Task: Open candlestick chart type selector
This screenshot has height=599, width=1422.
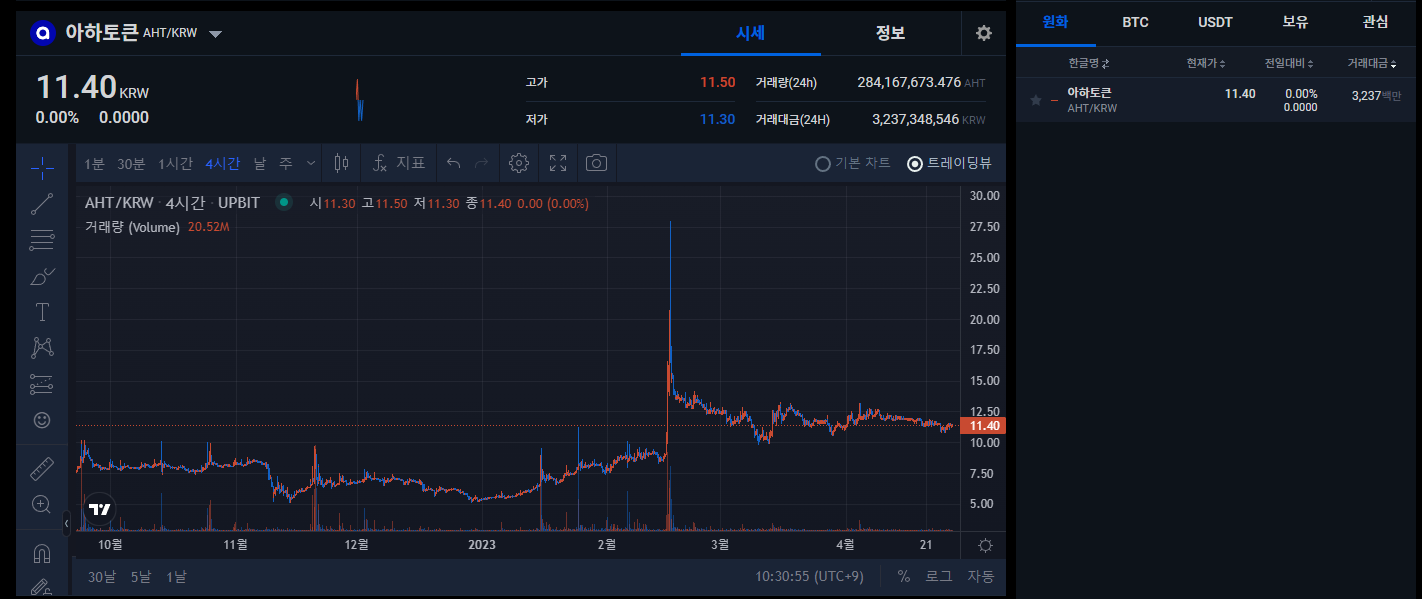Action: tap(341, 163)
